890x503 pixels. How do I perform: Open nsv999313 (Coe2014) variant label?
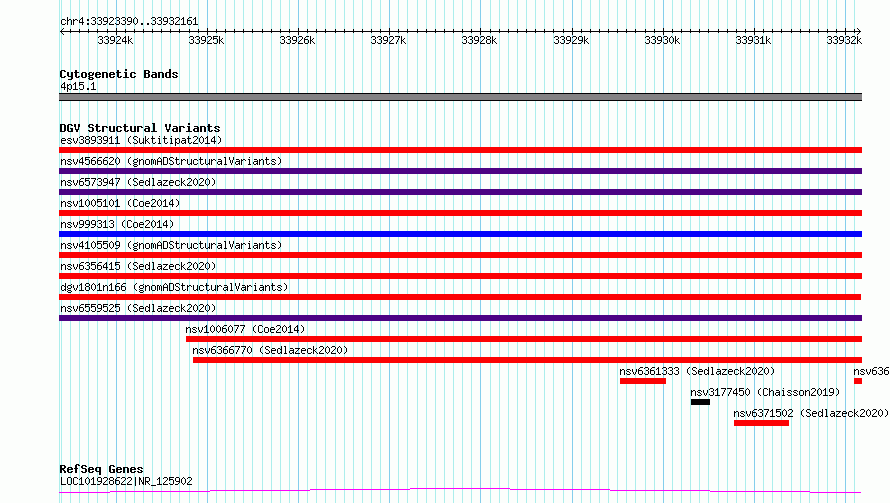coord(117,224)
